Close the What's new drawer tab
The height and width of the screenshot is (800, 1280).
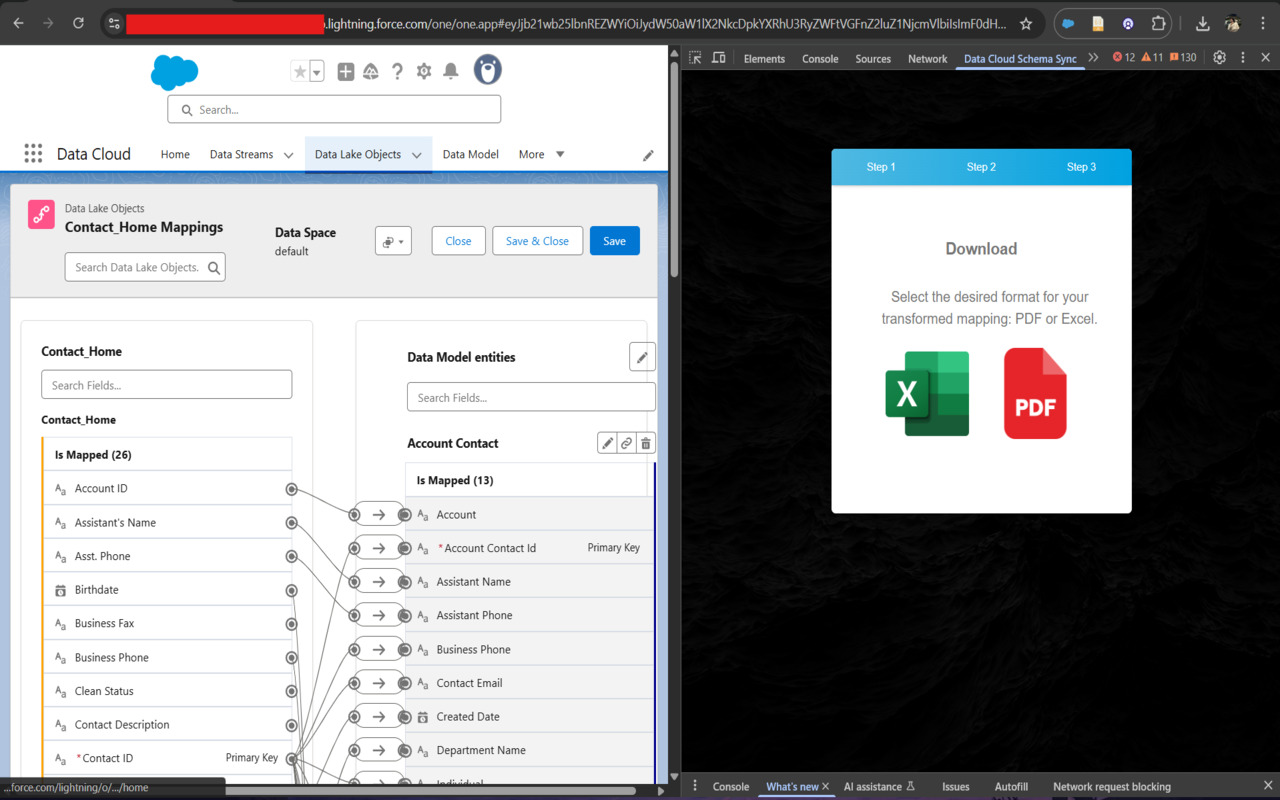pos(825,786)
